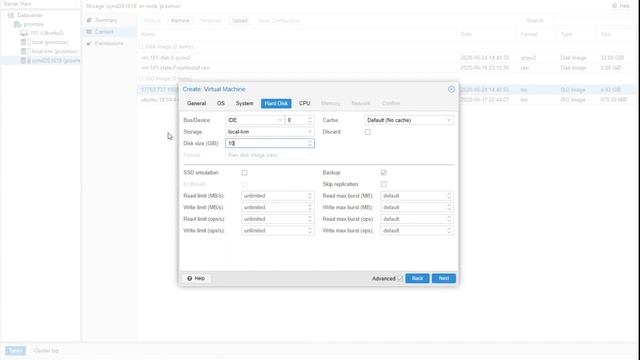Open the Cluster log tab at bottom
The image size is (640, 360).
click(46, 351)
